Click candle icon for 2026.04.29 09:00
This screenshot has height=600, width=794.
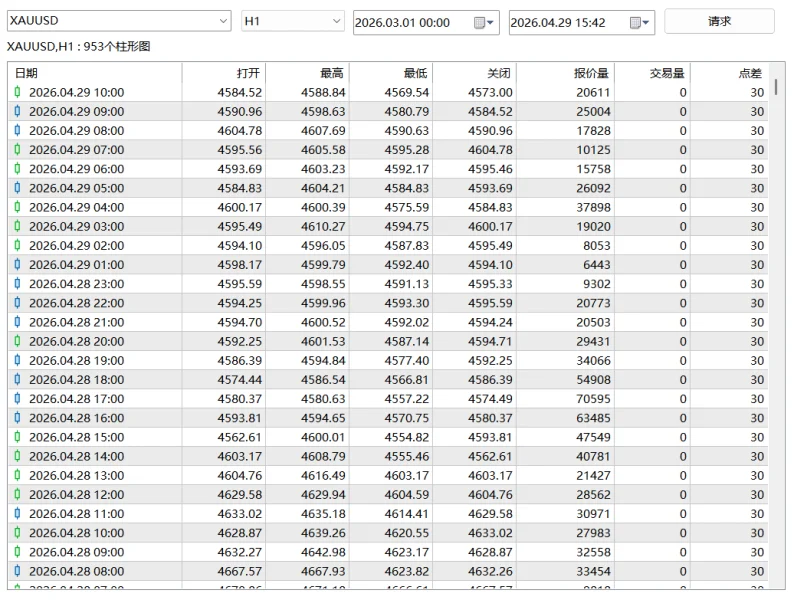point(17,111)
